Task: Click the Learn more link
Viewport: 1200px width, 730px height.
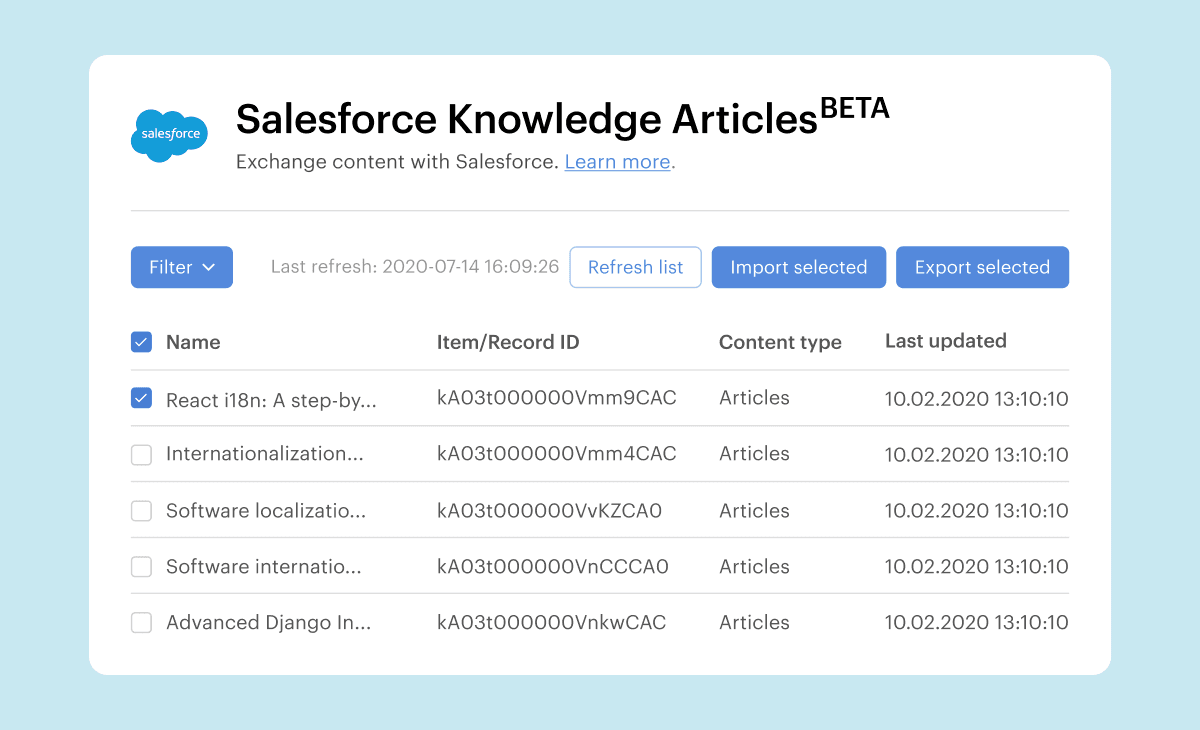Action: coord(617,162)
